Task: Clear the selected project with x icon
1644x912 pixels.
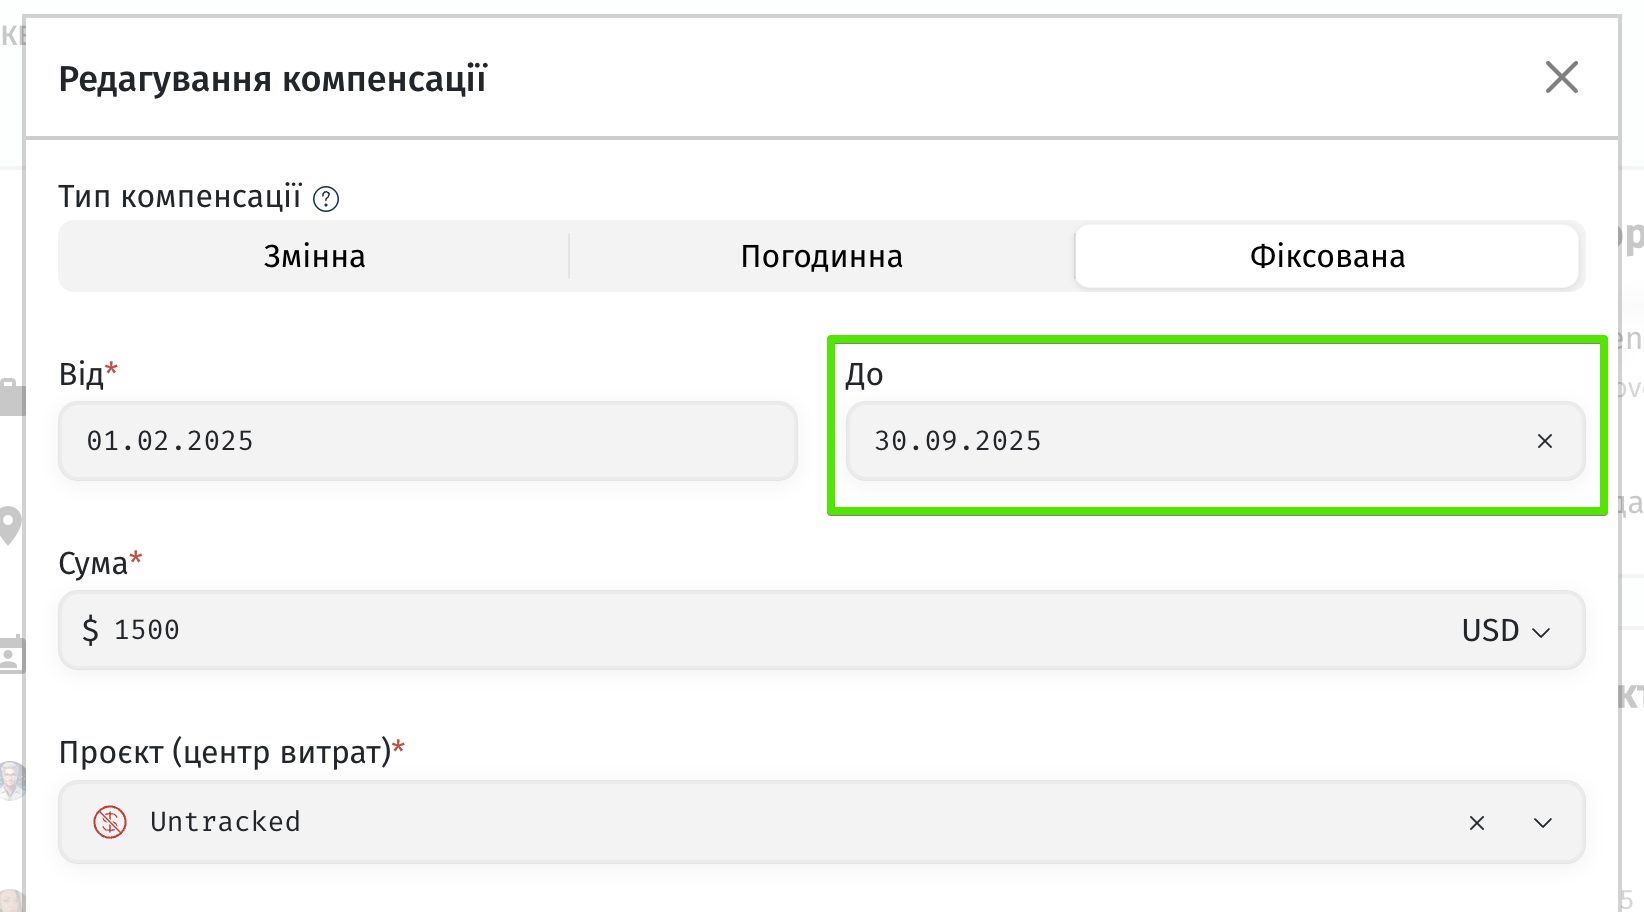Action: click(1476, 823)
